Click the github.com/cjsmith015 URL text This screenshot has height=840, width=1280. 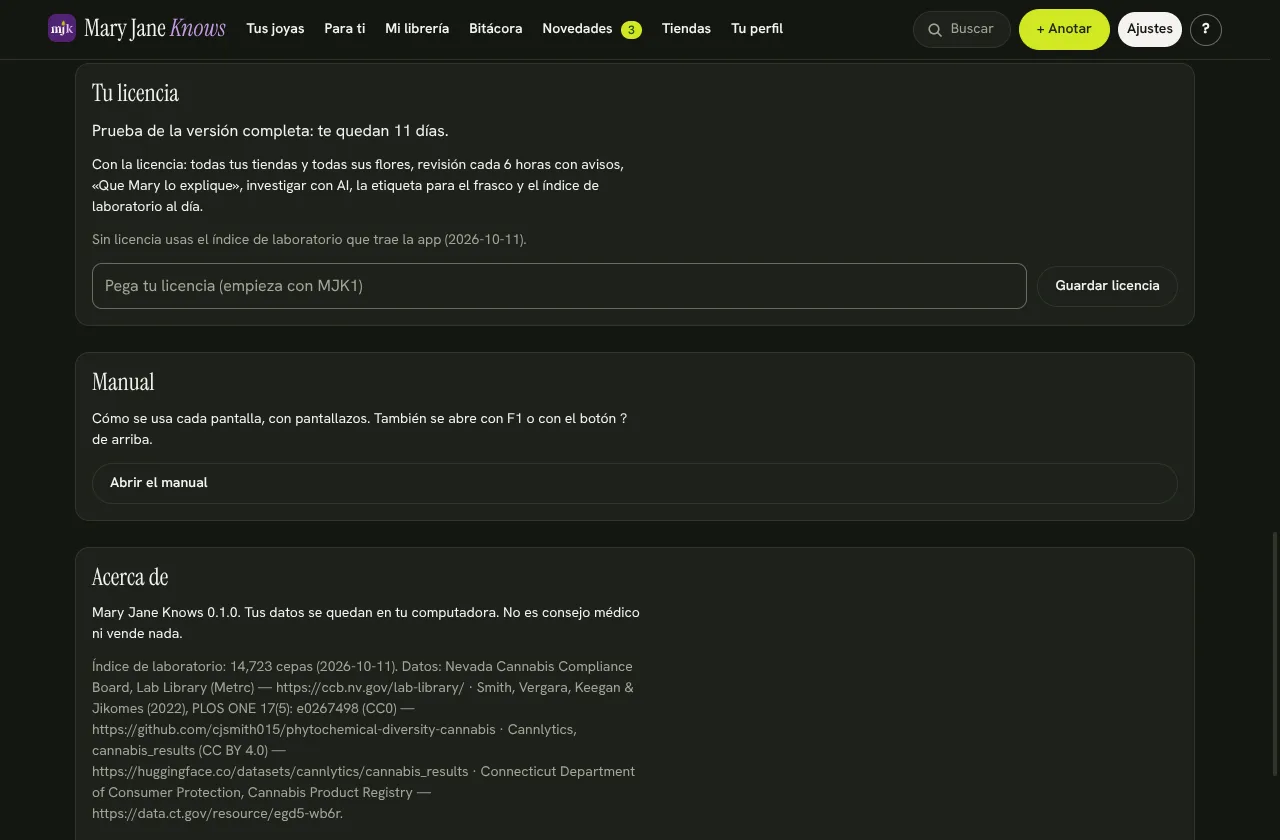pyautogui.click(x=294, y=730)
